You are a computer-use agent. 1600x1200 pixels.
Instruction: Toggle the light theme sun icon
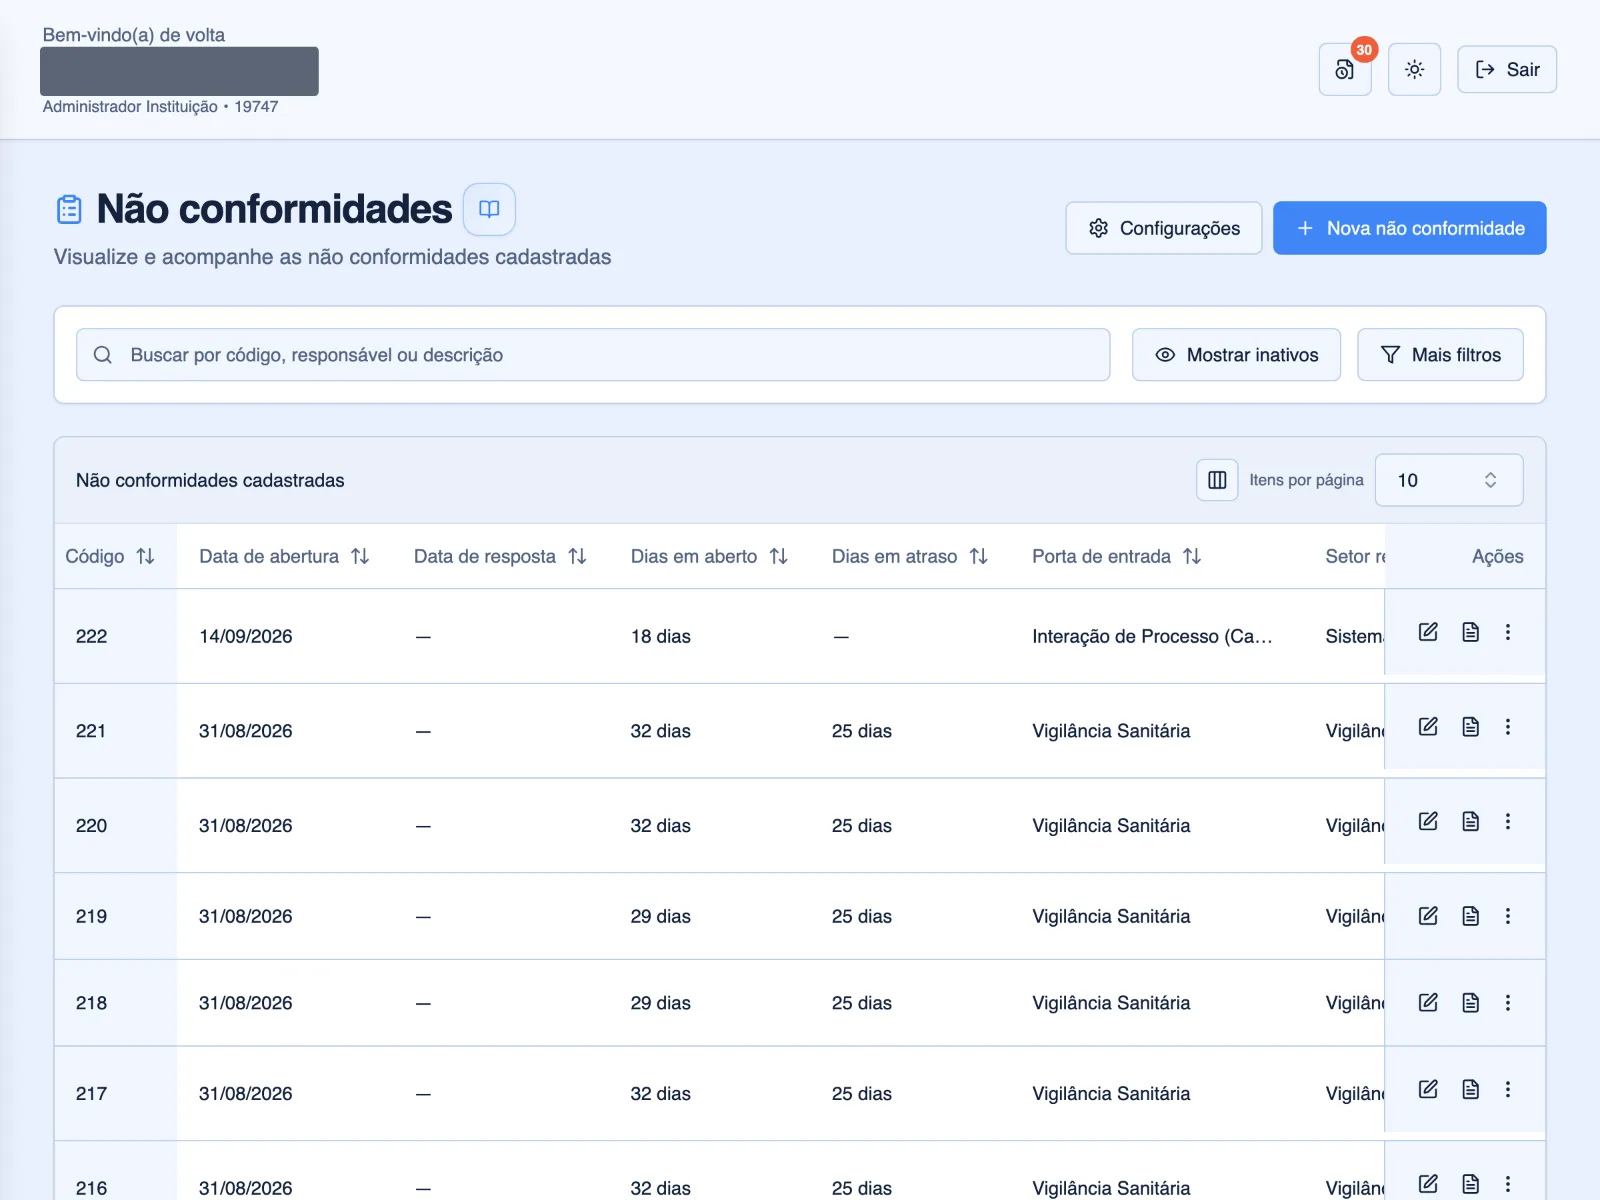1414,69
